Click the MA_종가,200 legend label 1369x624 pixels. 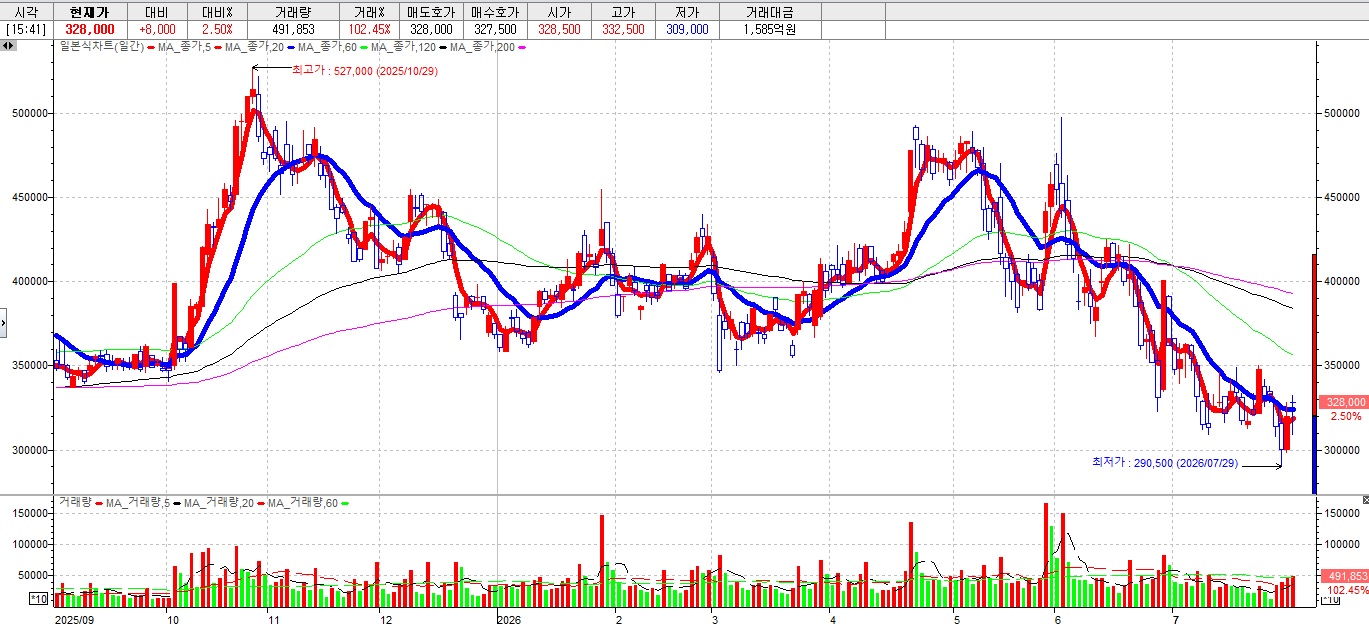pyautogui.click(x=481, y=47)
